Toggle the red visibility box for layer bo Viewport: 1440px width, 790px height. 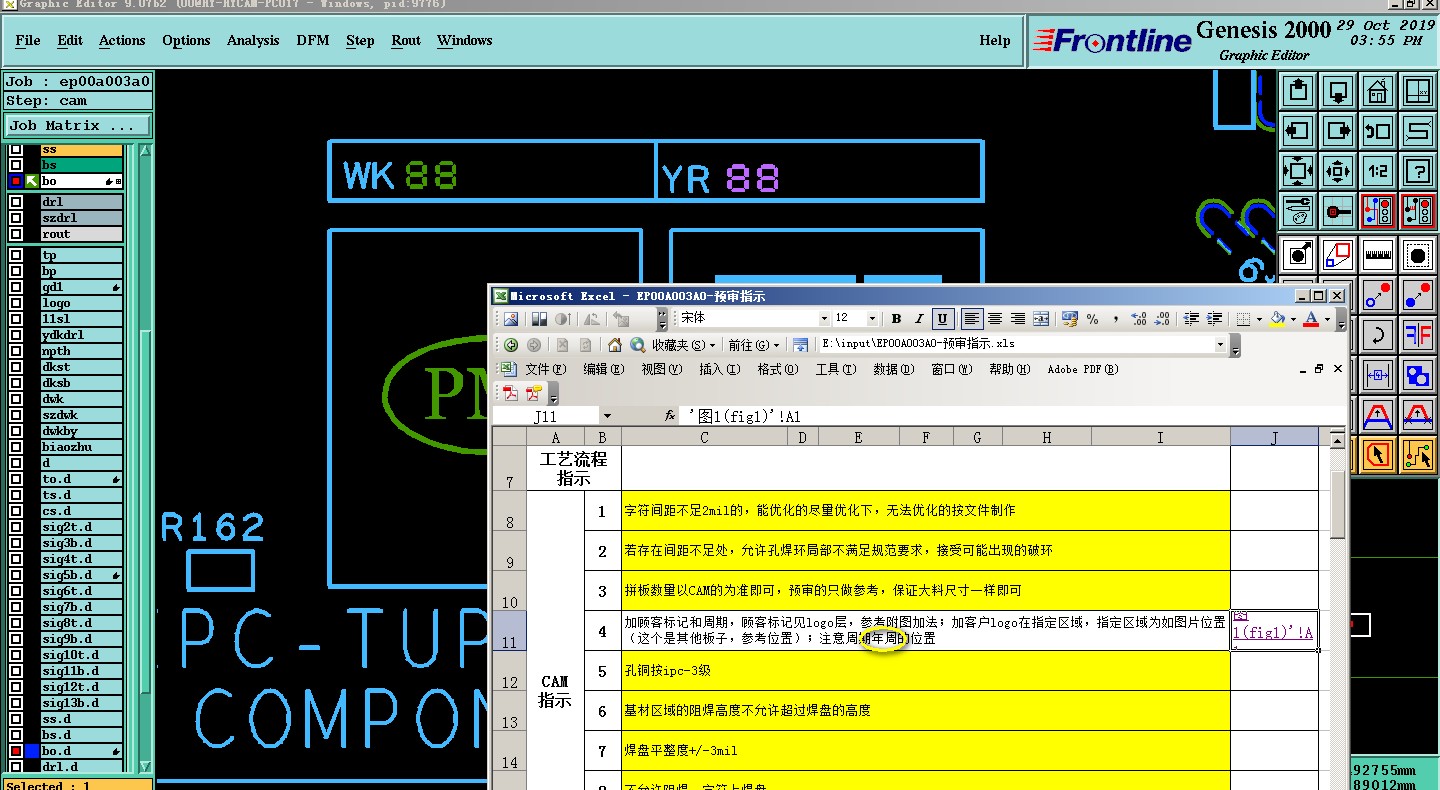16,181
